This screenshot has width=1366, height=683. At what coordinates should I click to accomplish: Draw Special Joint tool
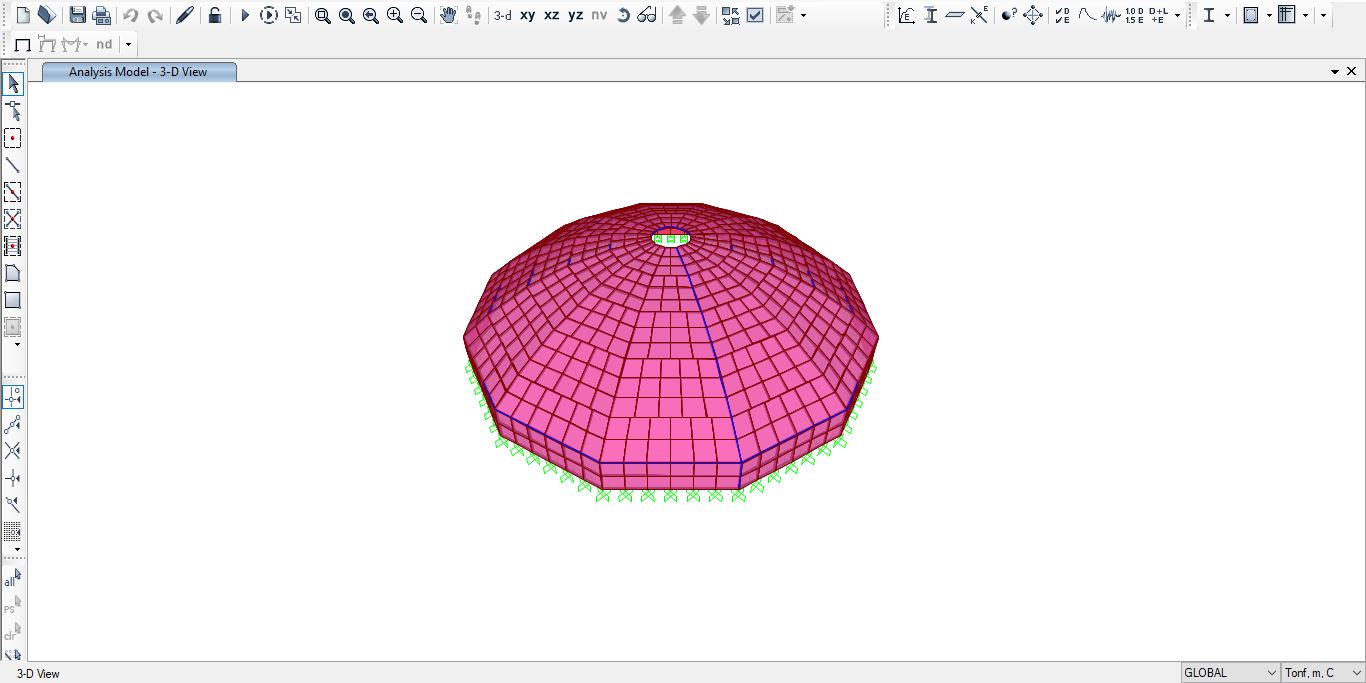coord(13,138)
